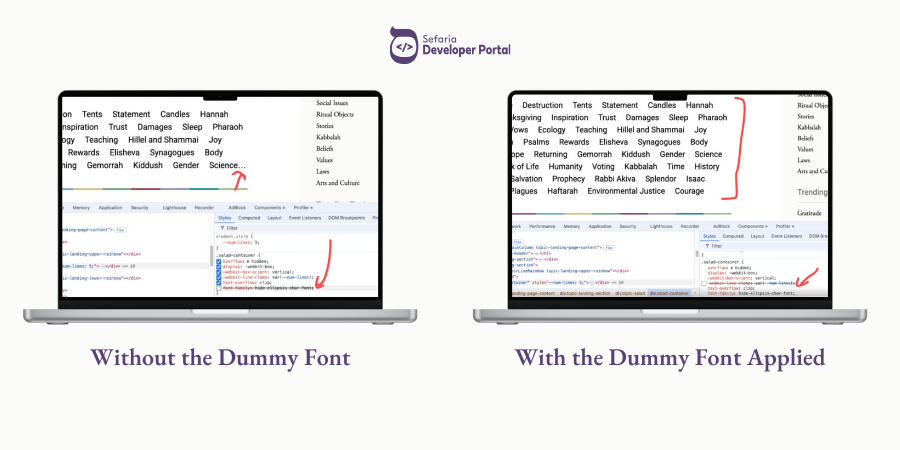Click Filter input in left laptop styles pane
This screenshot has height=450, width=900.
(x=298, y=228)
